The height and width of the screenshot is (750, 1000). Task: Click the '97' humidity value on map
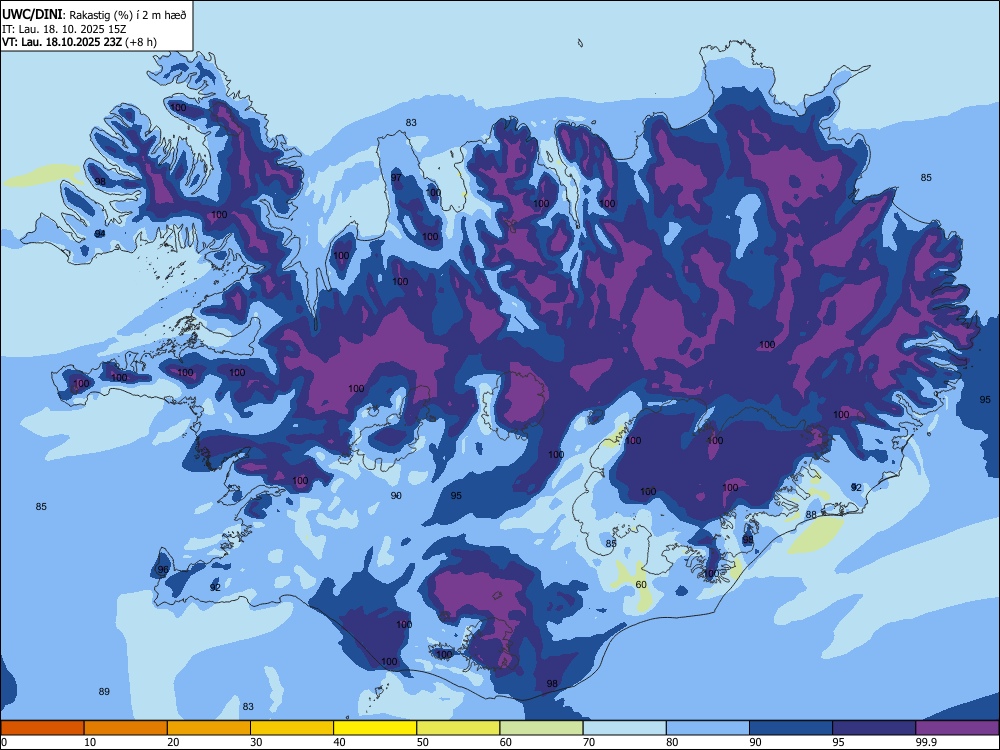396,177
